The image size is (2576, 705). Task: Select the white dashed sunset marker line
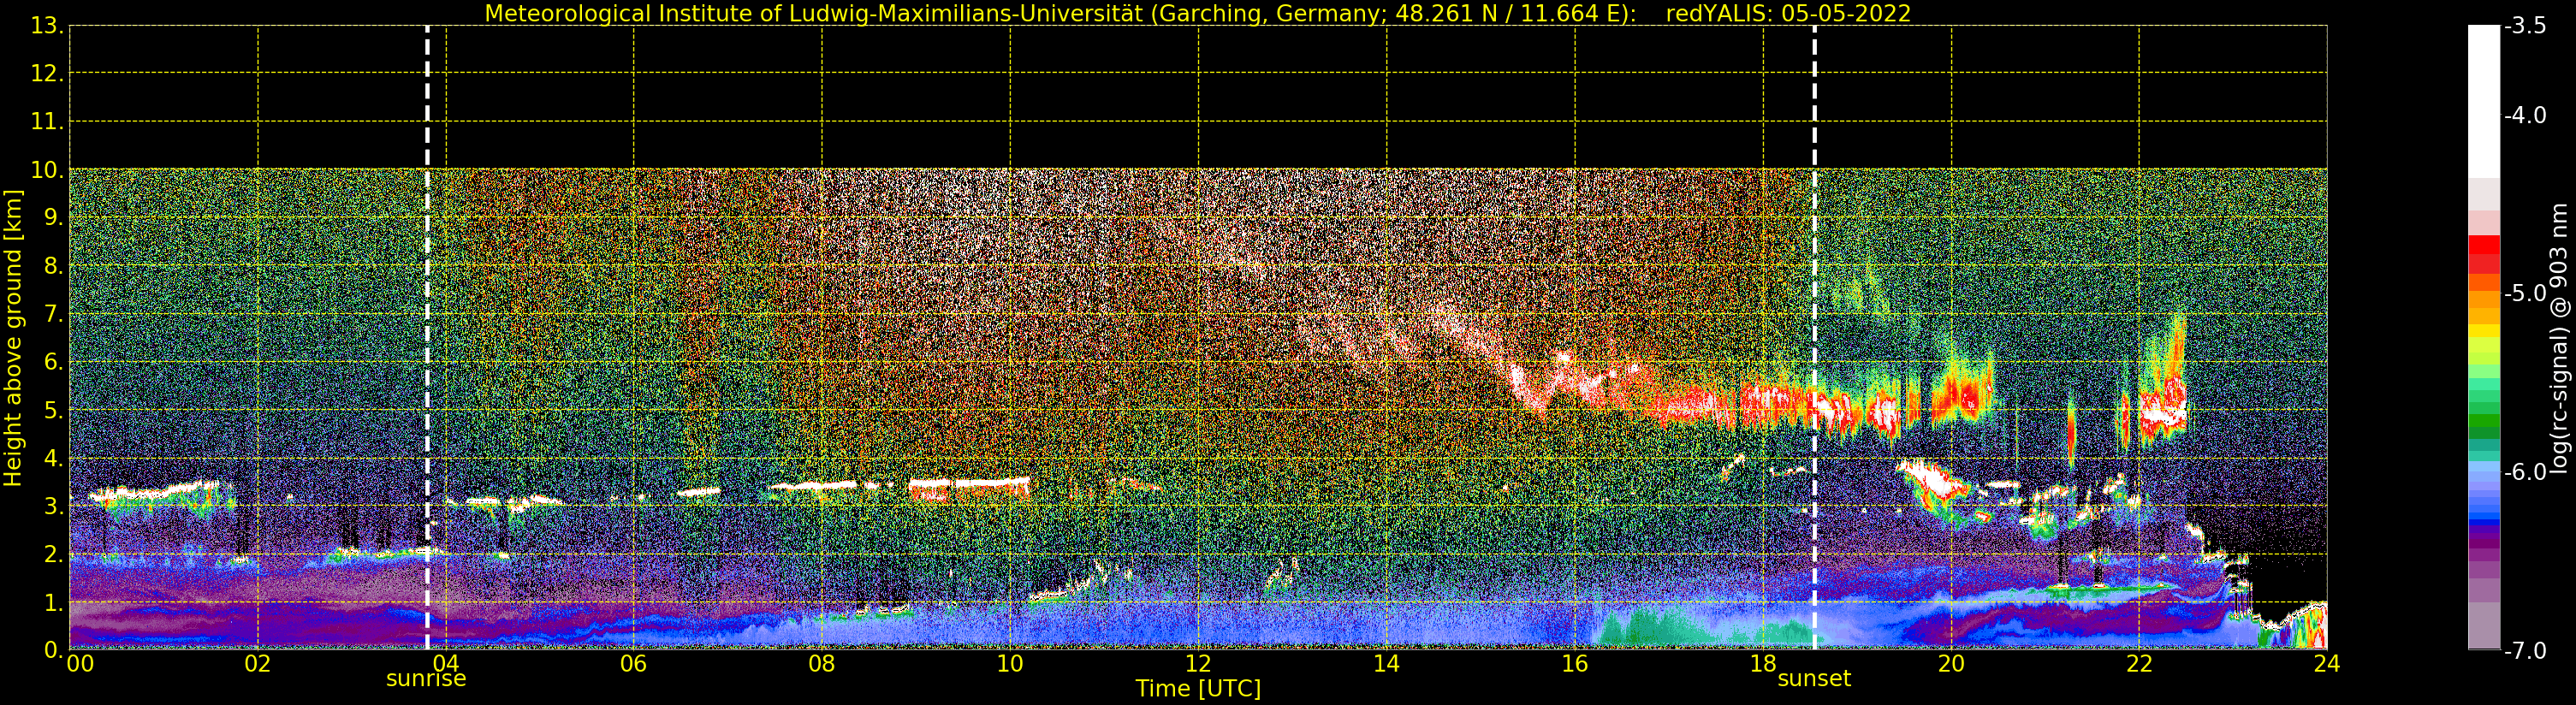(1814, 338)
